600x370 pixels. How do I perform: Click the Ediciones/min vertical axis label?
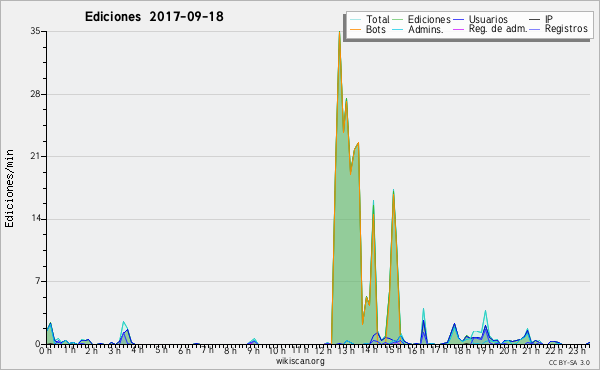(9, 188)
